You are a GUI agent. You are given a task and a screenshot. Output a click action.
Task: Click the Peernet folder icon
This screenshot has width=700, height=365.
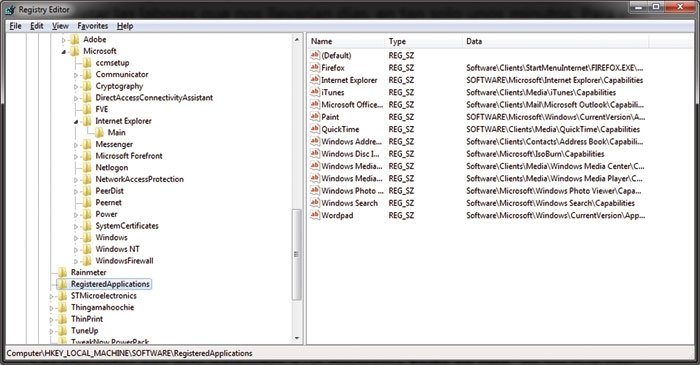(x=87, y=203)
